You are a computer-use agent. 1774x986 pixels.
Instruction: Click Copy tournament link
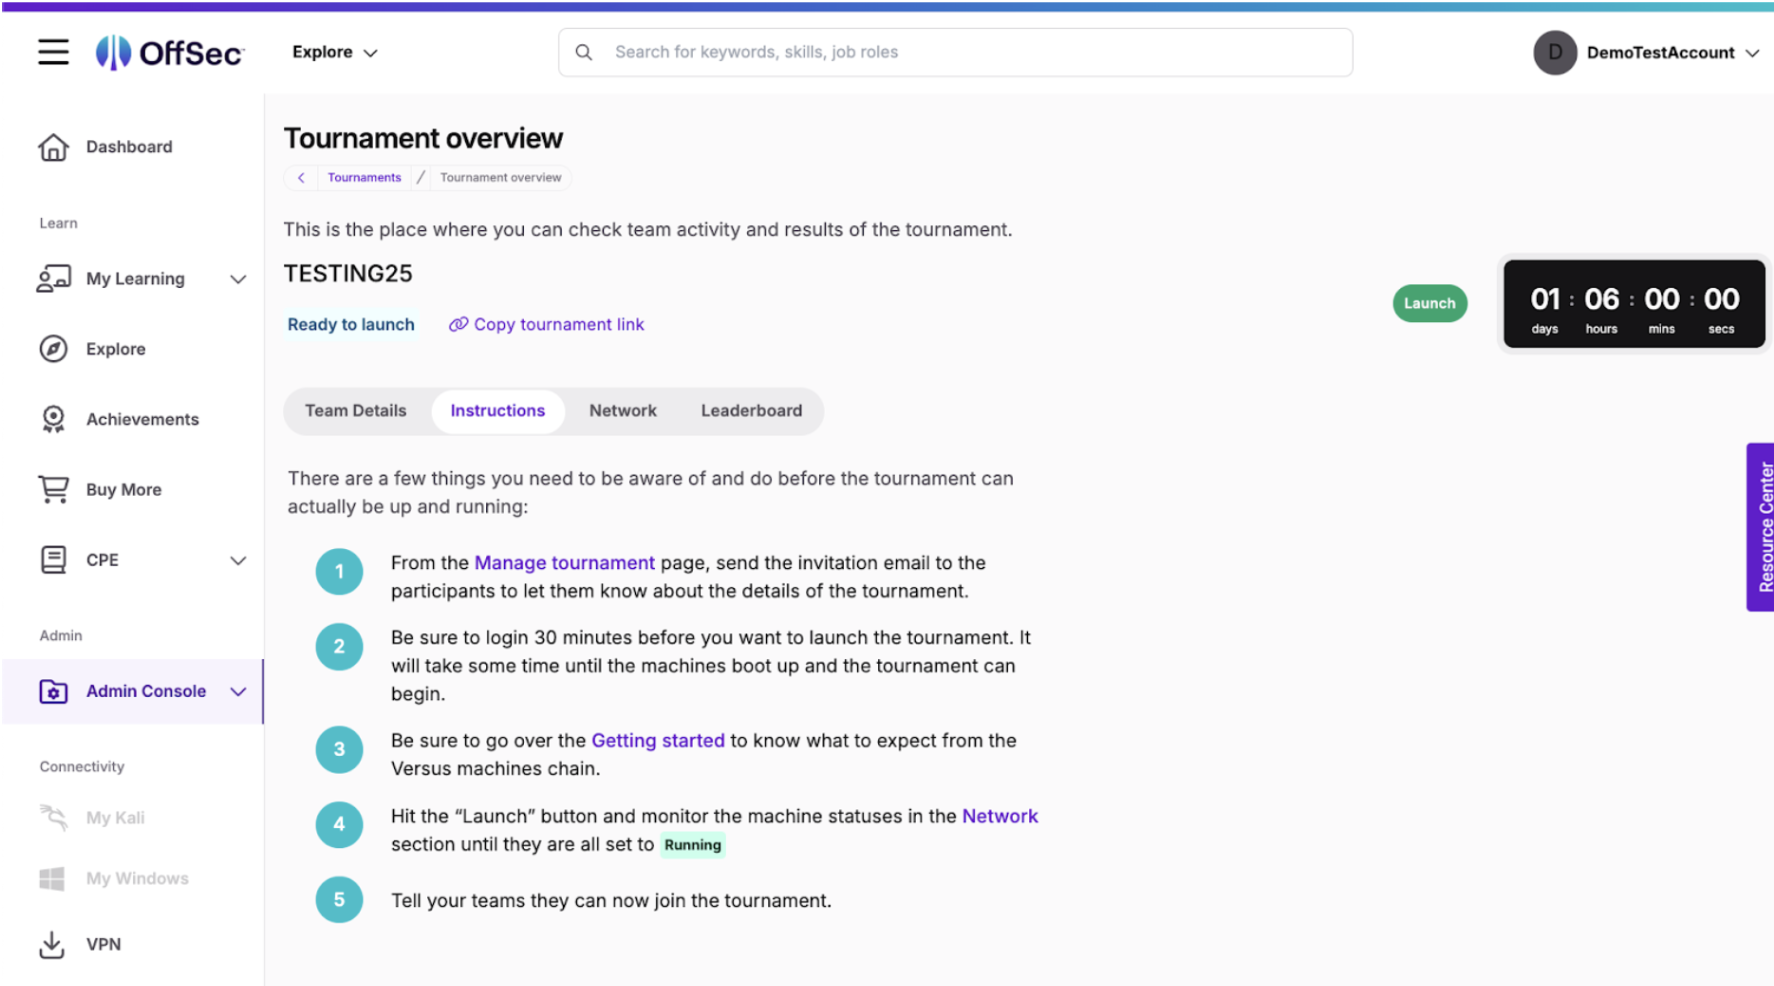[547, 324]
